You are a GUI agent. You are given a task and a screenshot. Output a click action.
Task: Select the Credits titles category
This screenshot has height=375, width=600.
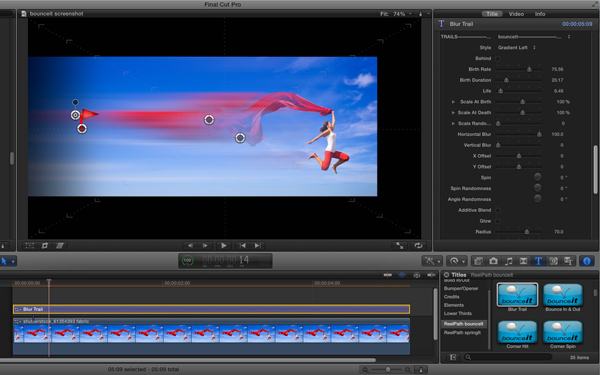point(452,297)
